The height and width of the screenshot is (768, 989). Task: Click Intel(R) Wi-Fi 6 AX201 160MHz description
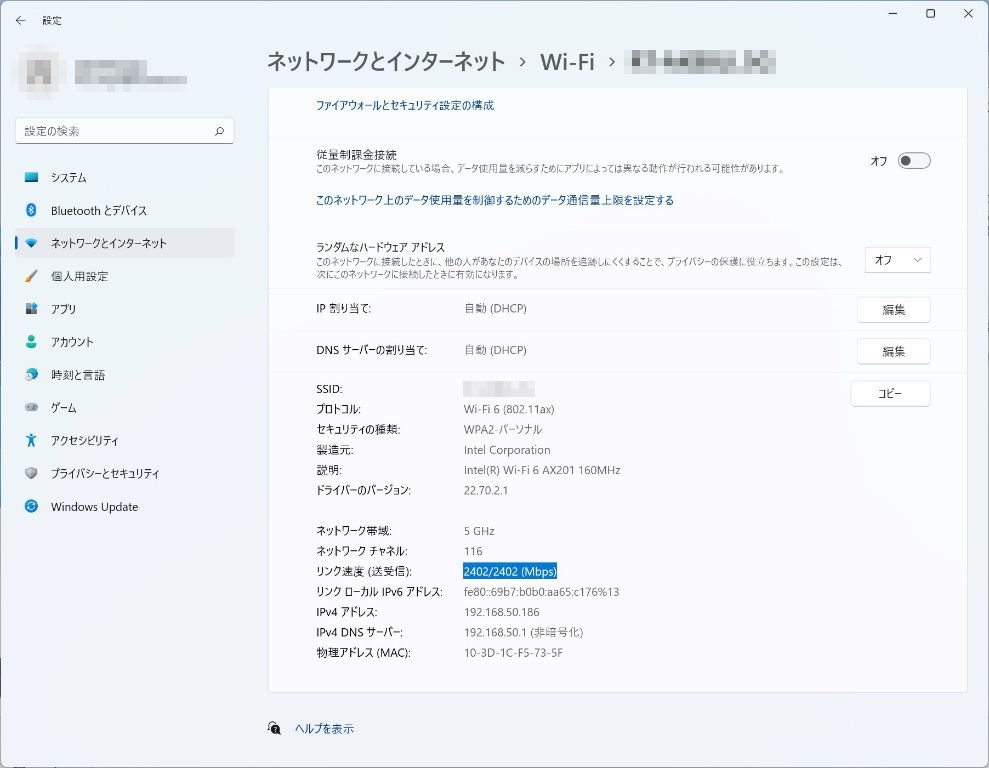(542, 470)
